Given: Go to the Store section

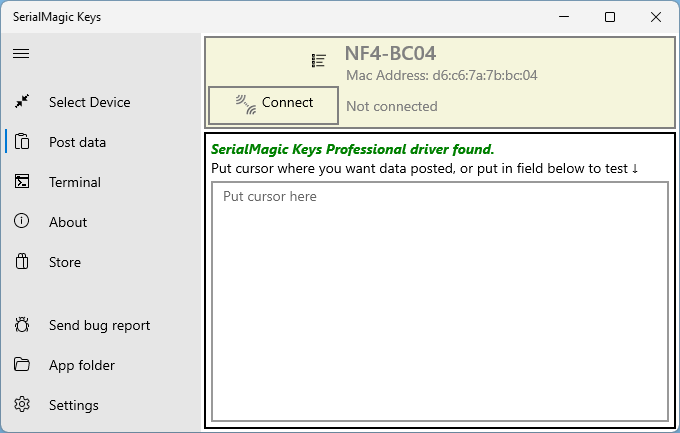Looking at the screenshot, I should (x=65, y=262).
